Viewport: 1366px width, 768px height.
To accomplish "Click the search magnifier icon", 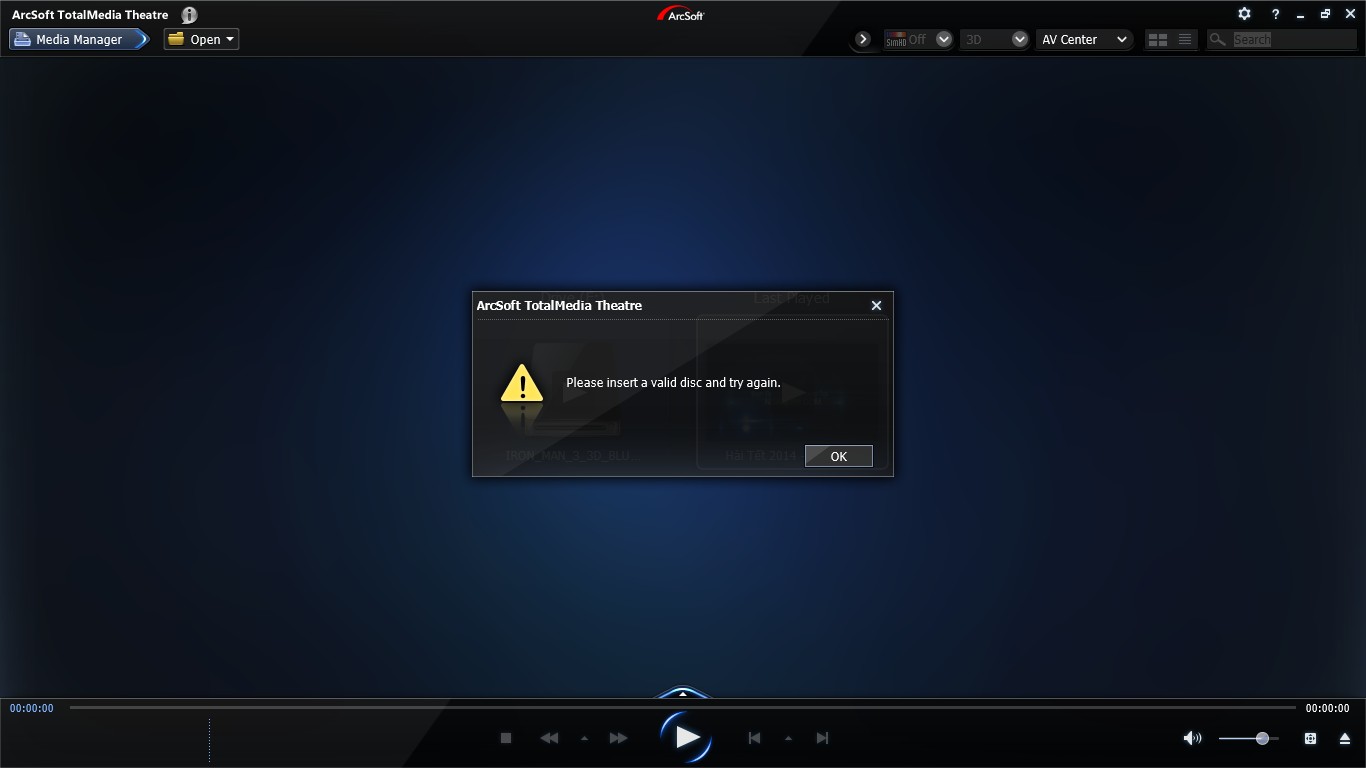I will point(1217,39).
